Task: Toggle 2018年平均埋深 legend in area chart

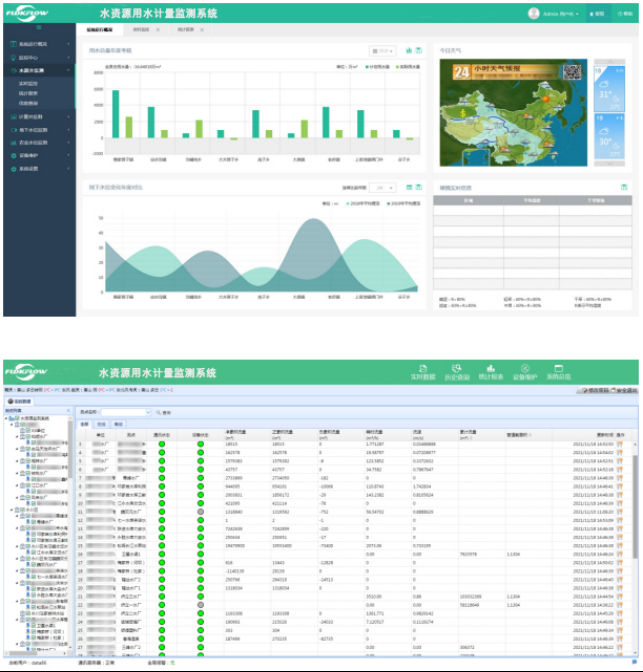Action: pos(361,202)
